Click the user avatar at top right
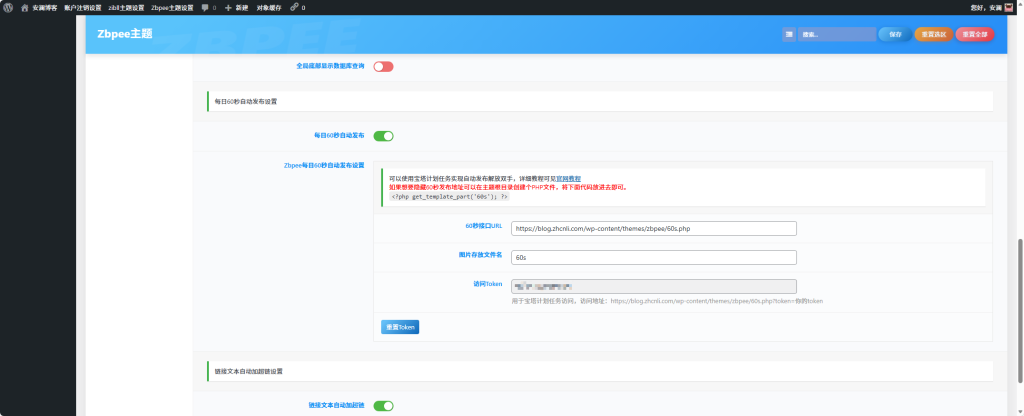The image size is (1024, 416). 1008,7
